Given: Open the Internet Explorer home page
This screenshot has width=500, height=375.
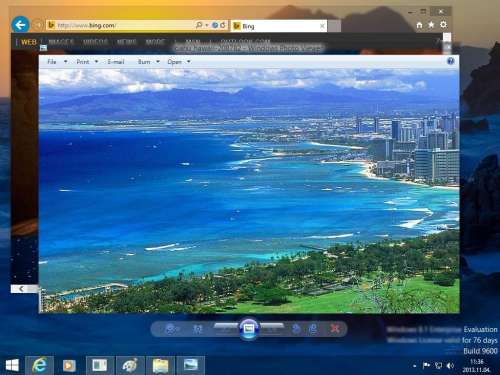Looking at the screenshot, I should pyautogui.click(x=419, y=25).
